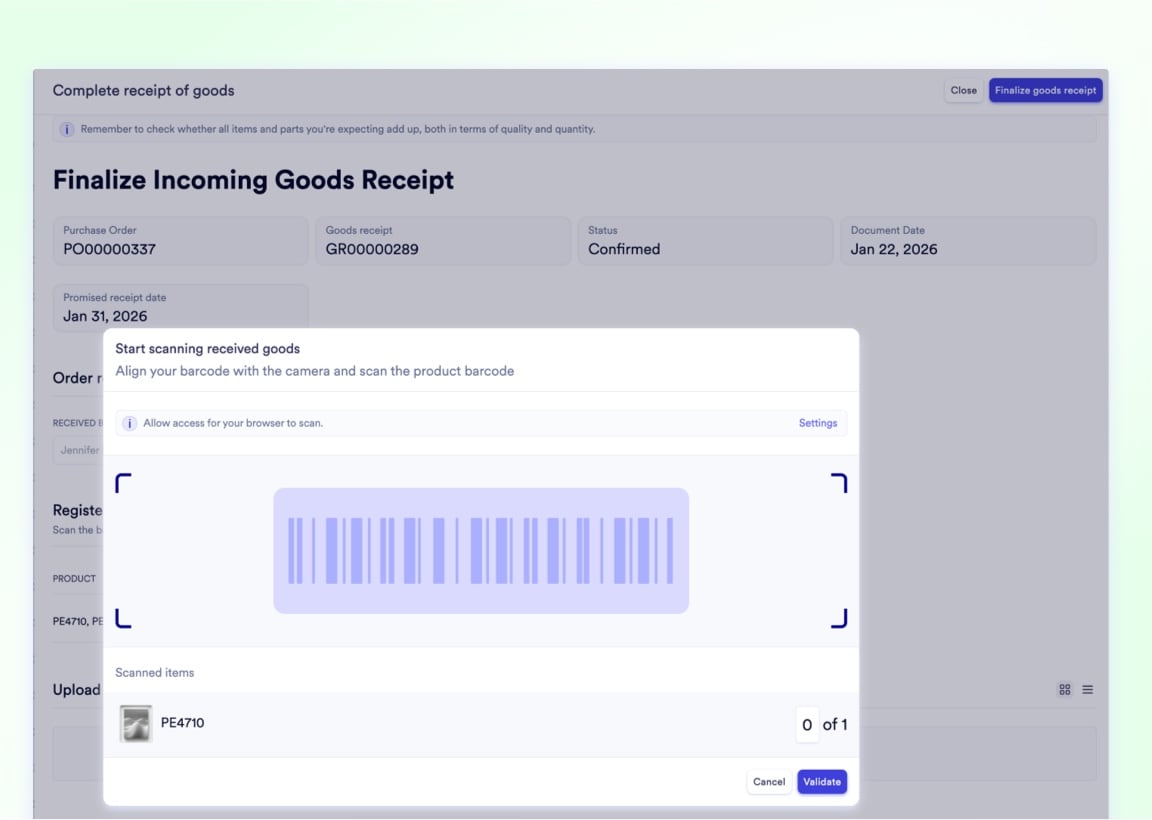Viewport: 1152px width, 820px height.
Task: Click the Jennifer received-by field
Action: pos(78,450)
